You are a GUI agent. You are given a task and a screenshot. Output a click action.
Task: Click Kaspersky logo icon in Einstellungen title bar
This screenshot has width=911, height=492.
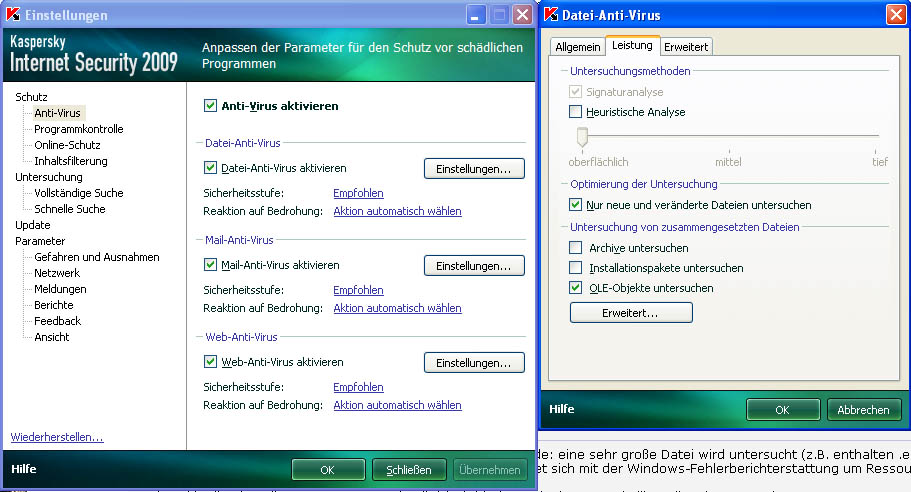[x=13, y=15]
